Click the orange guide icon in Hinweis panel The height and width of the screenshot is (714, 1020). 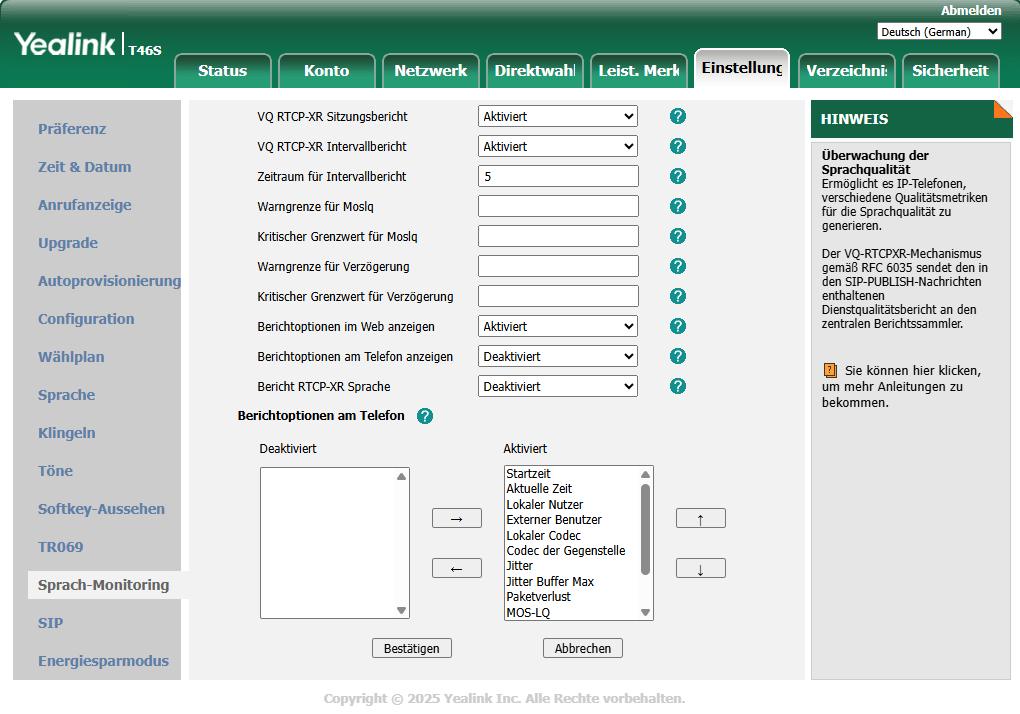pyautogui.click(x=829, y=370)
